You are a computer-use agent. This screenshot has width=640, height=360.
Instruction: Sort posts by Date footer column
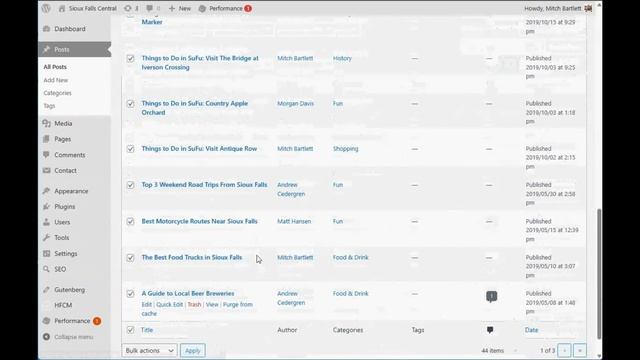click(x=531, y=330)
